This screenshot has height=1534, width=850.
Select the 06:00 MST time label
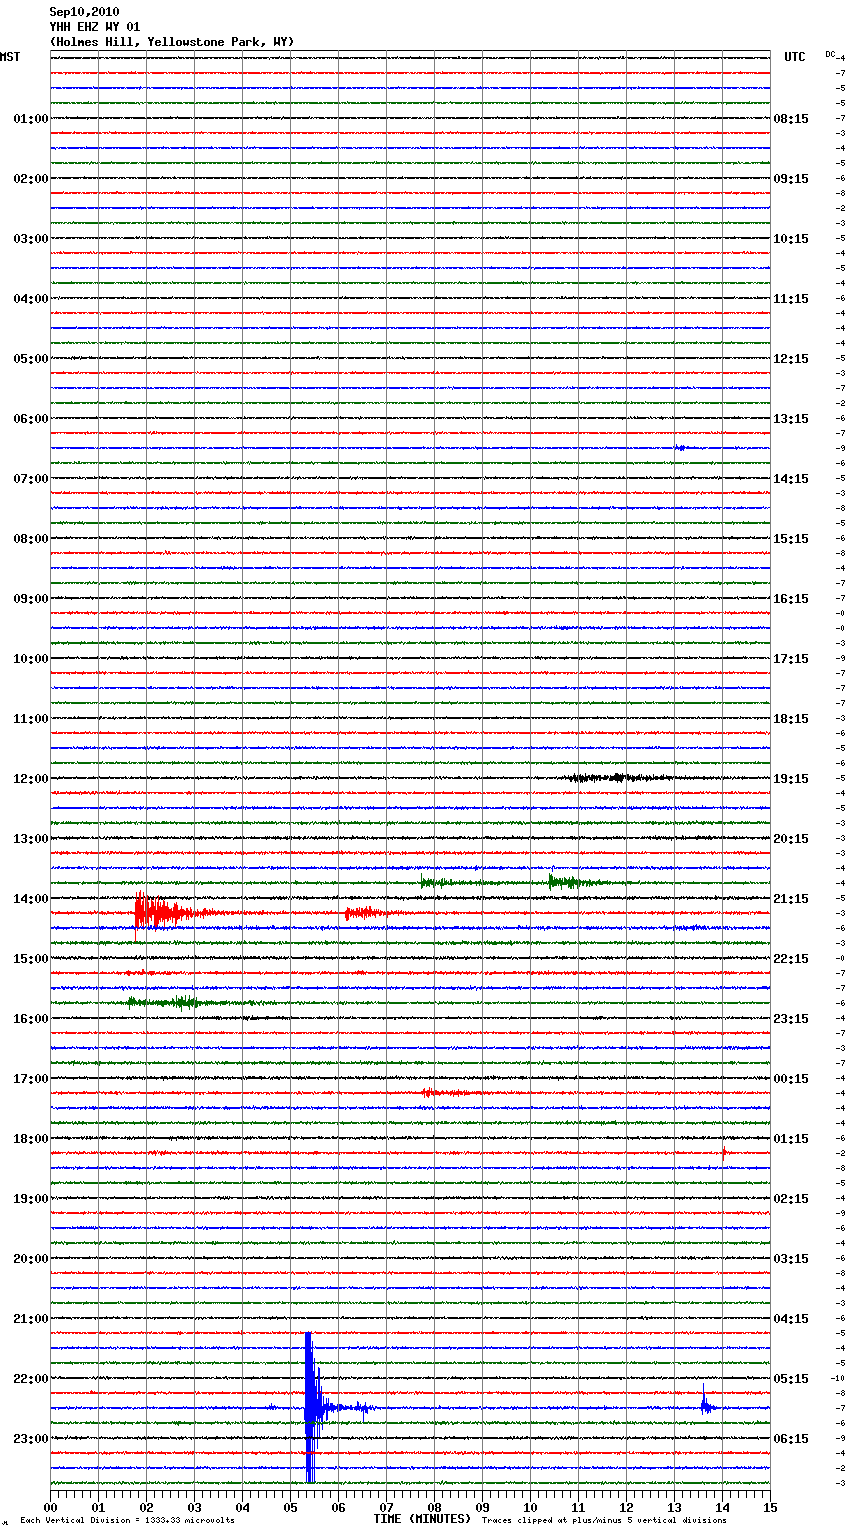click(x=30, y=419)
